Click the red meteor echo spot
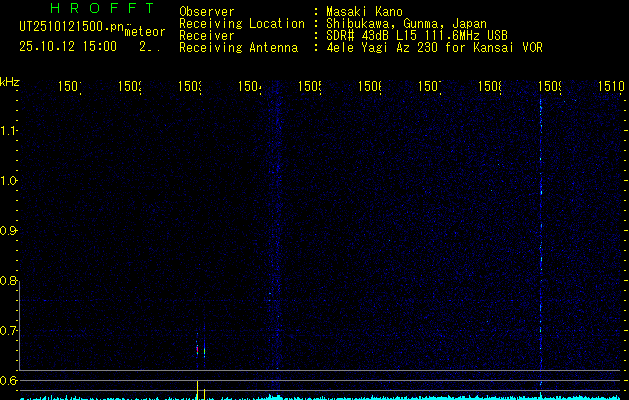Image resolution: width=629 pixels, height=400 pixels. [x=197, y=350]
